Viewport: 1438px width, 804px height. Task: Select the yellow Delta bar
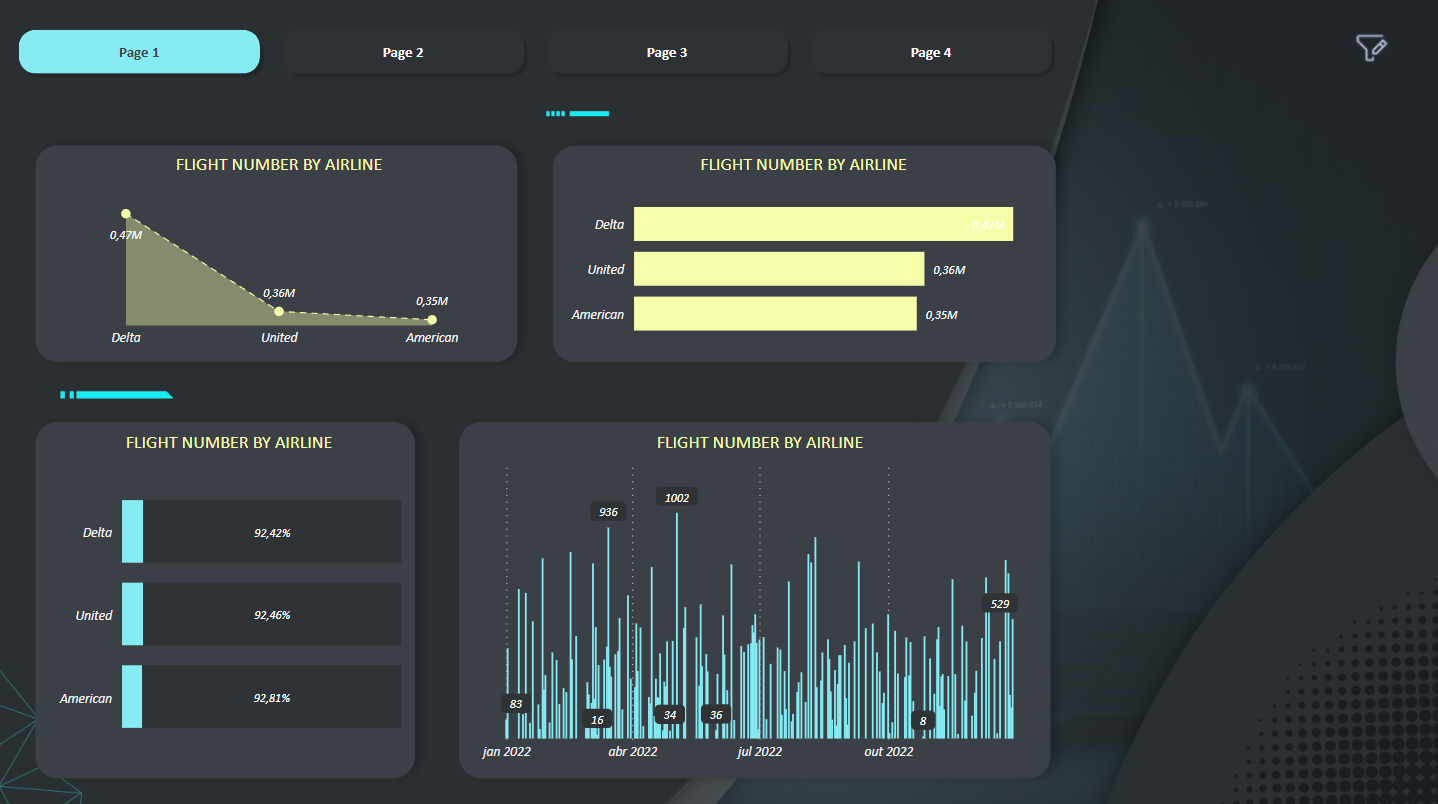tap(823, 224)
